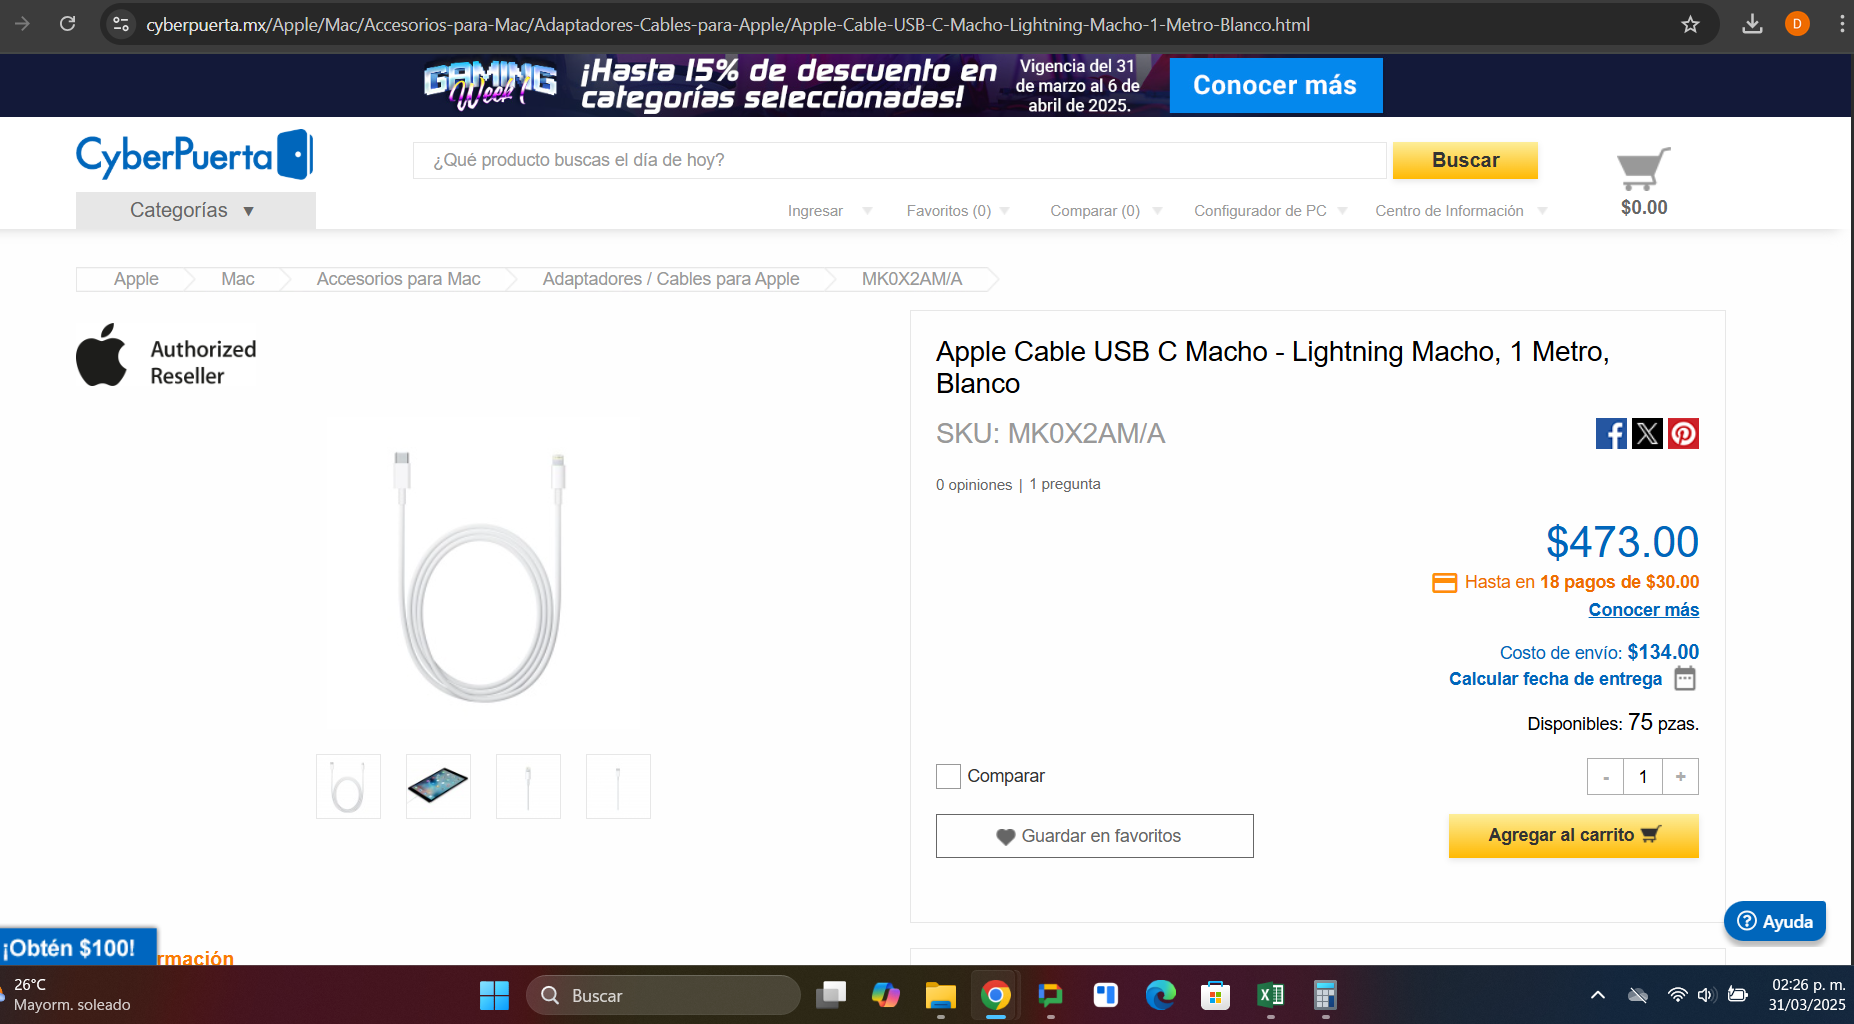Open the Ingresar dropdown menu

click(829, 211)
